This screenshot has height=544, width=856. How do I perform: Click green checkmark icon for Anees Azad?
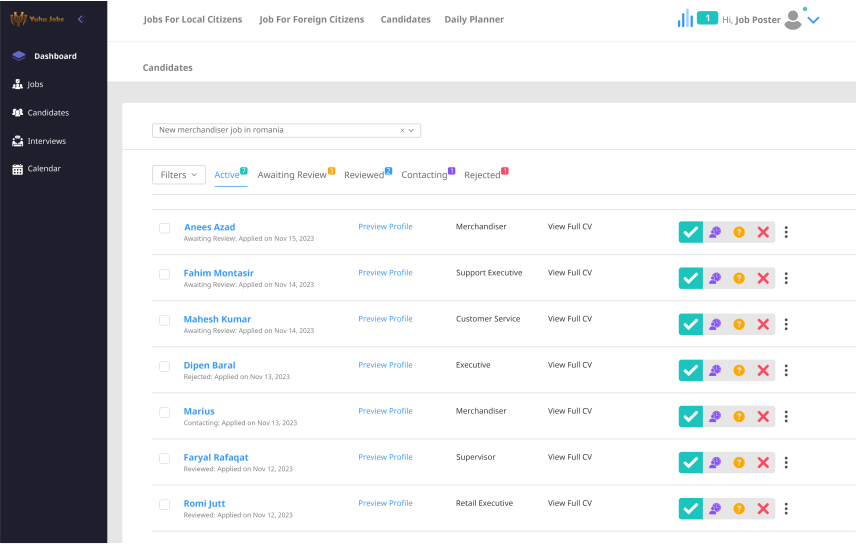[x=690, y=232]
